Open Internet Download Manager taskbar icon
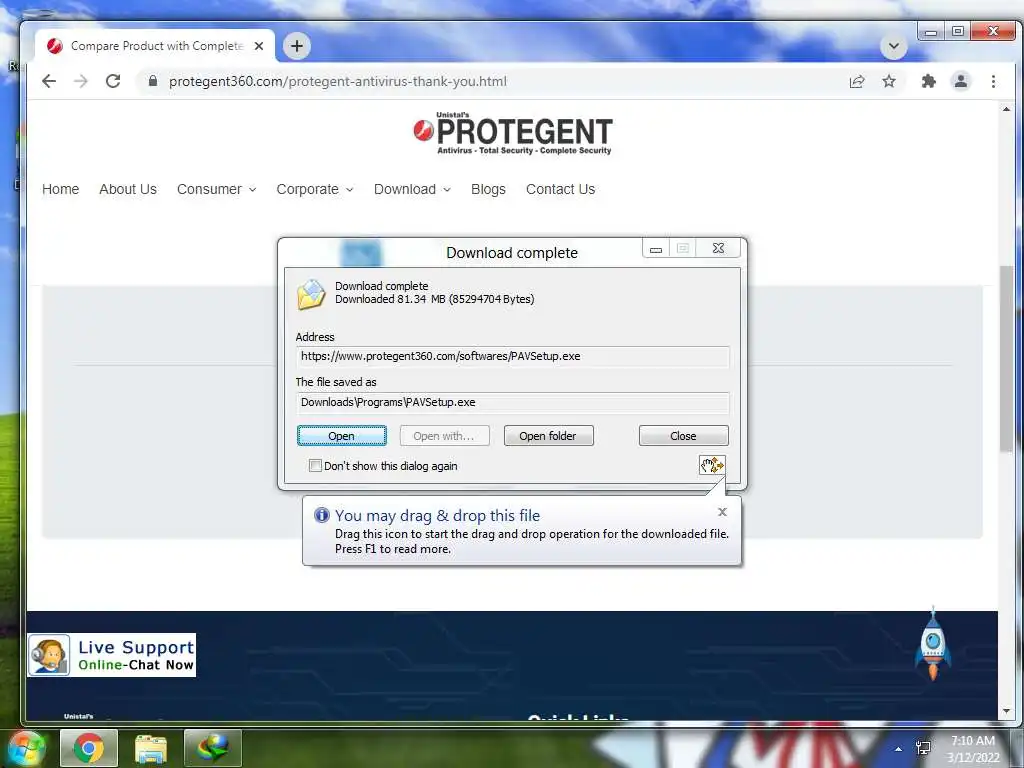The width and height of the screenshot is (1024, 768). [213, 748]
